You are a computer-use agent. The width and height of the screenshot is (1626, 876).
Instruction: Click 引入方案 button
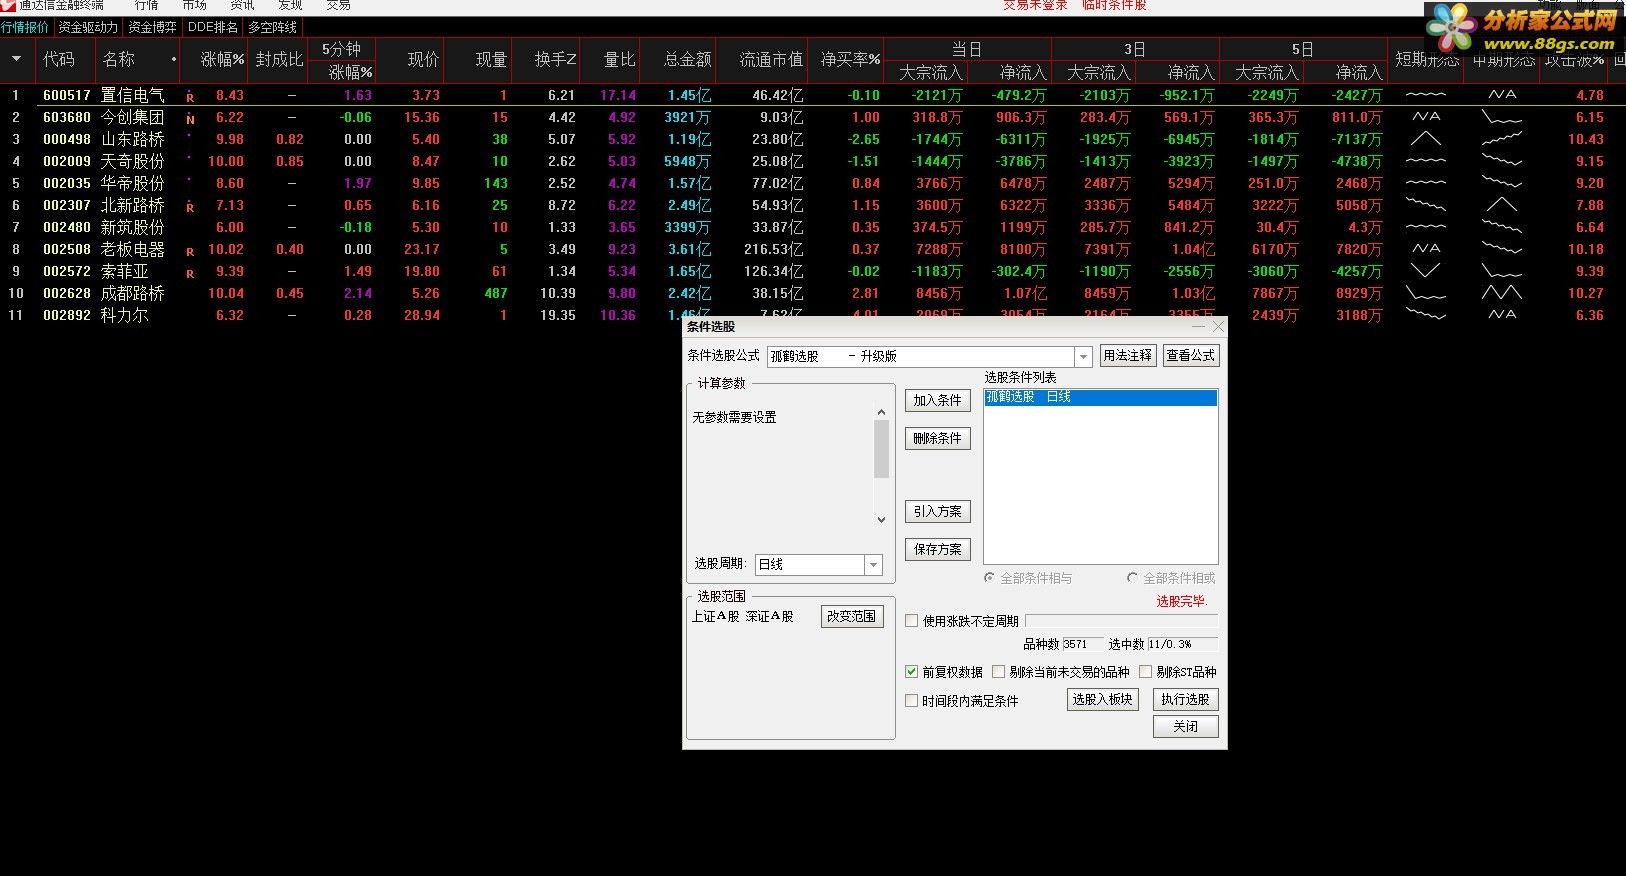click(x=938, y=511)
